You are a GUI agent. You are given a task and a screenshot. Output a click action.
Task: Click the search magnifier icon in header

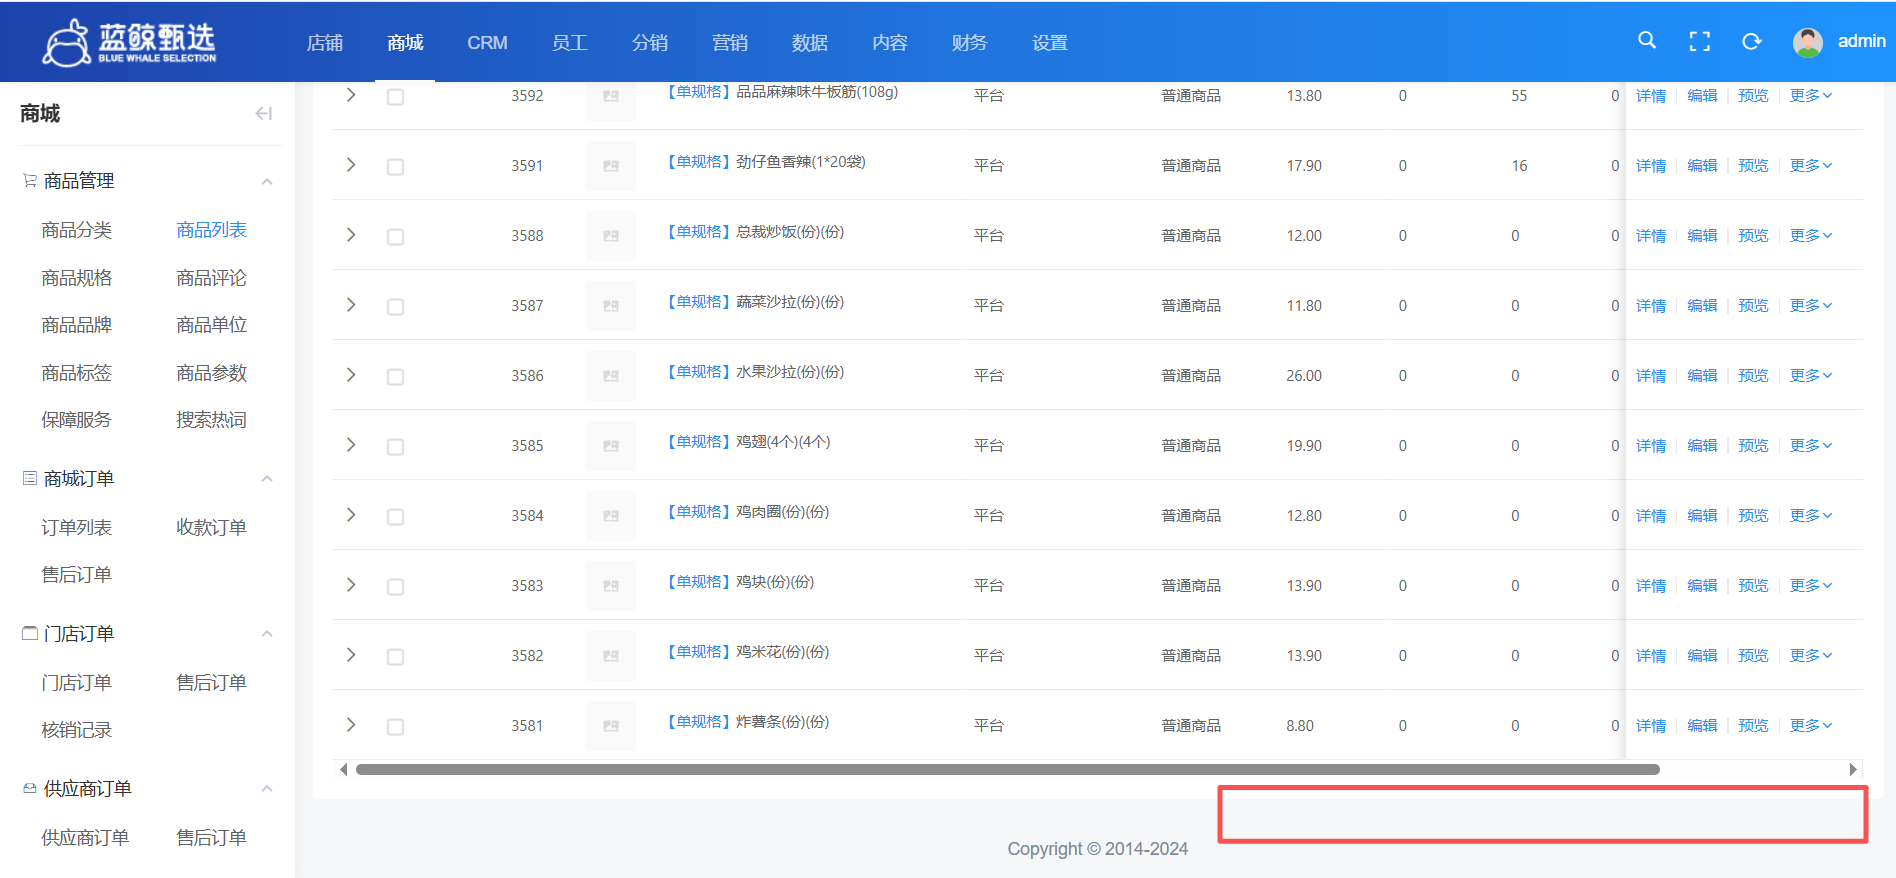pos(1647,41)
